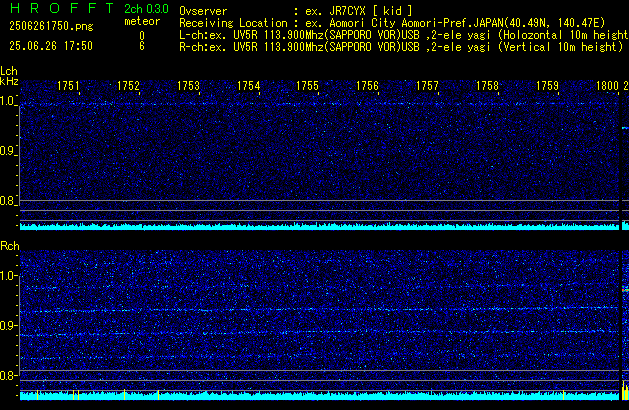Click the Receiving Location line Aomori City
The height and width of the screenshot is (410, 629).
(x=392, y=23)
